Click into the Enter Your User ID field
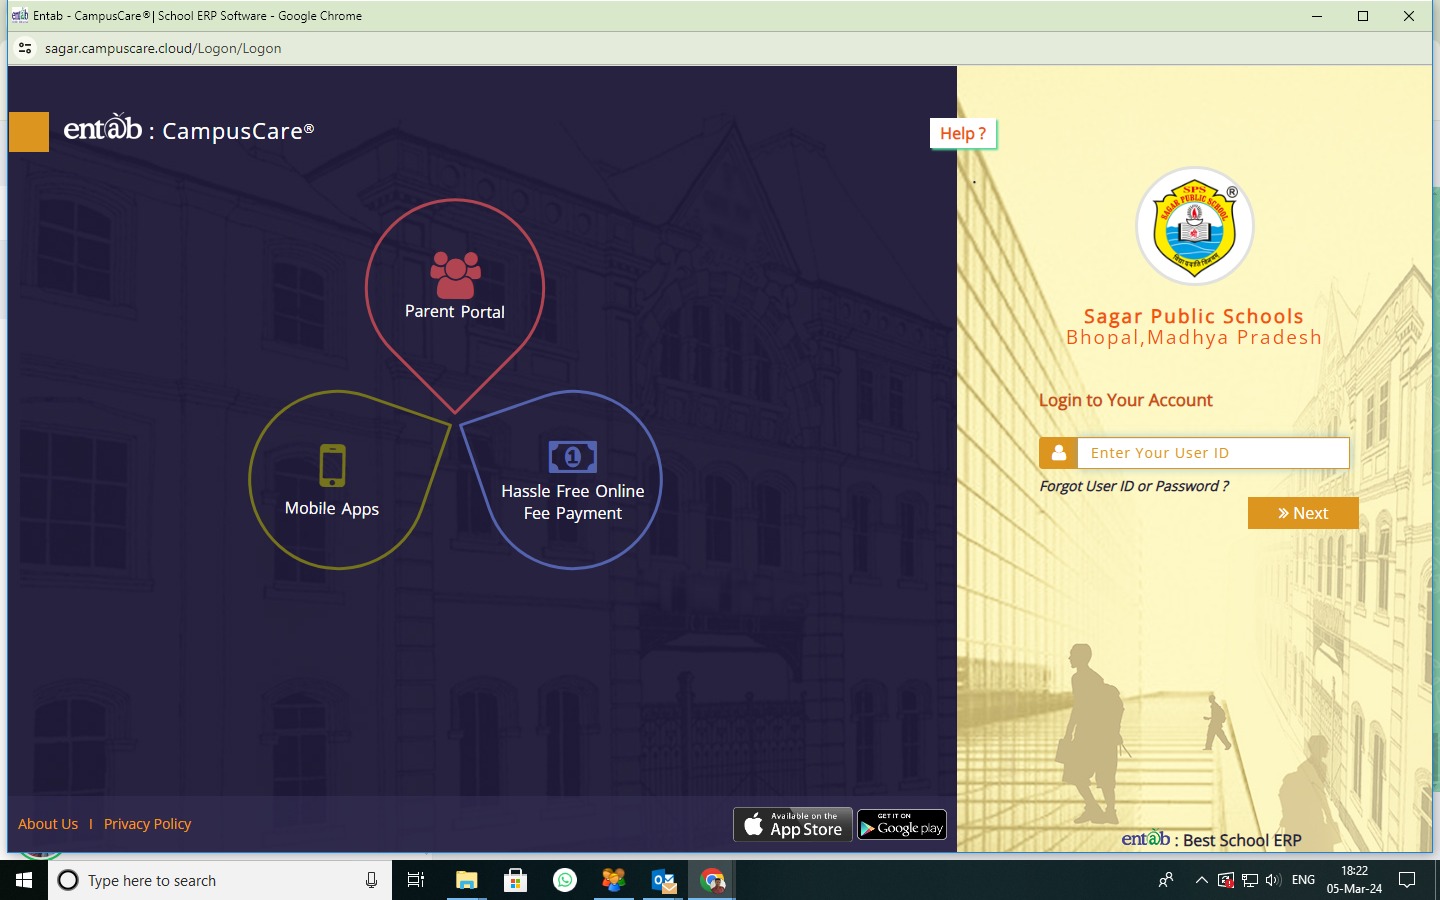Screen dimensions: 1440x900 coord(1213,453)
